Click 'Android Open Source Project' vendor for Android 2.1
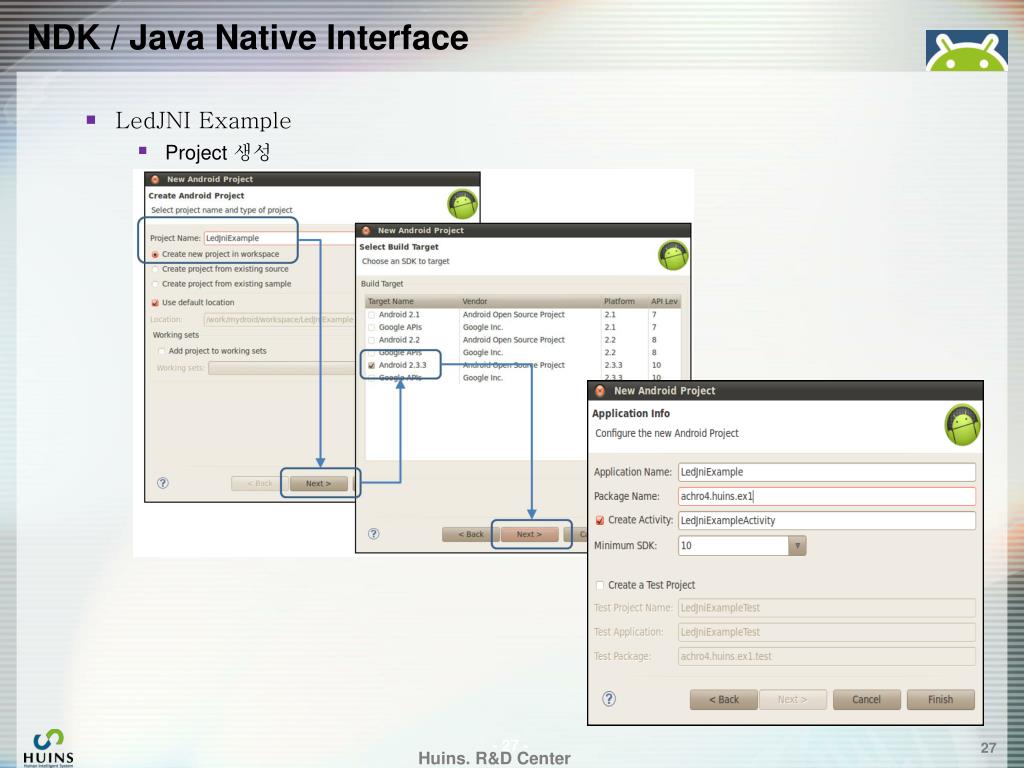 pyautogui.click(x=514, y=315)
